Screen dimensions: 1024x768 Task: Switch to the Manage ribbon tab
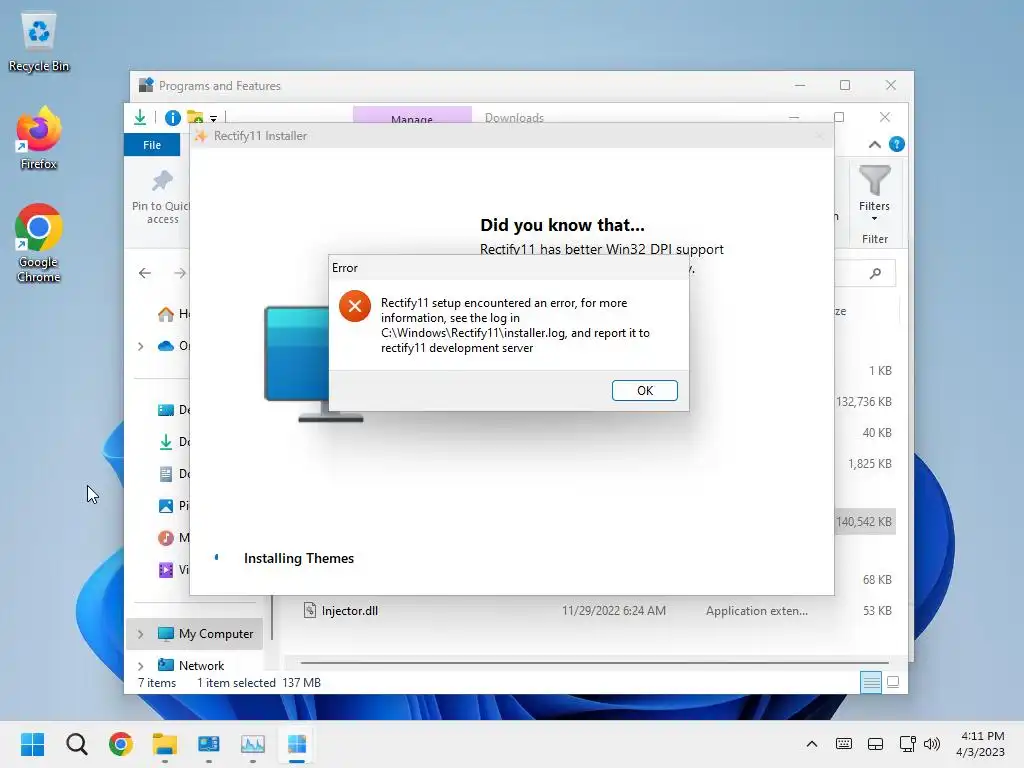[412, 116]
